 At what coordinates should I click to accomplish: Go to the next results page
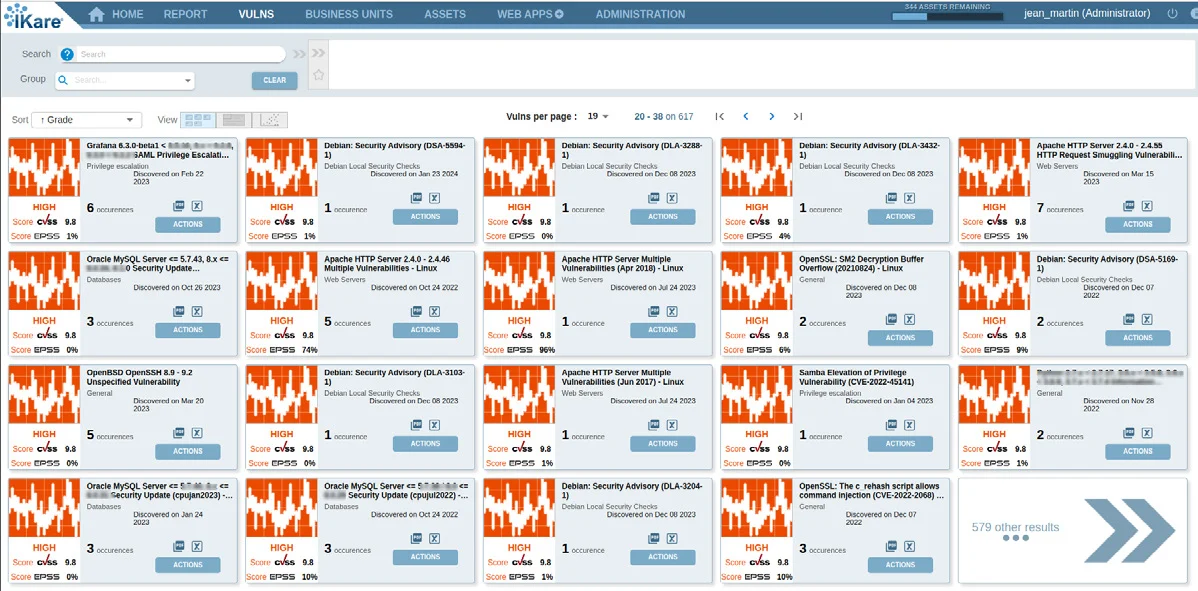tap(772, 117)
